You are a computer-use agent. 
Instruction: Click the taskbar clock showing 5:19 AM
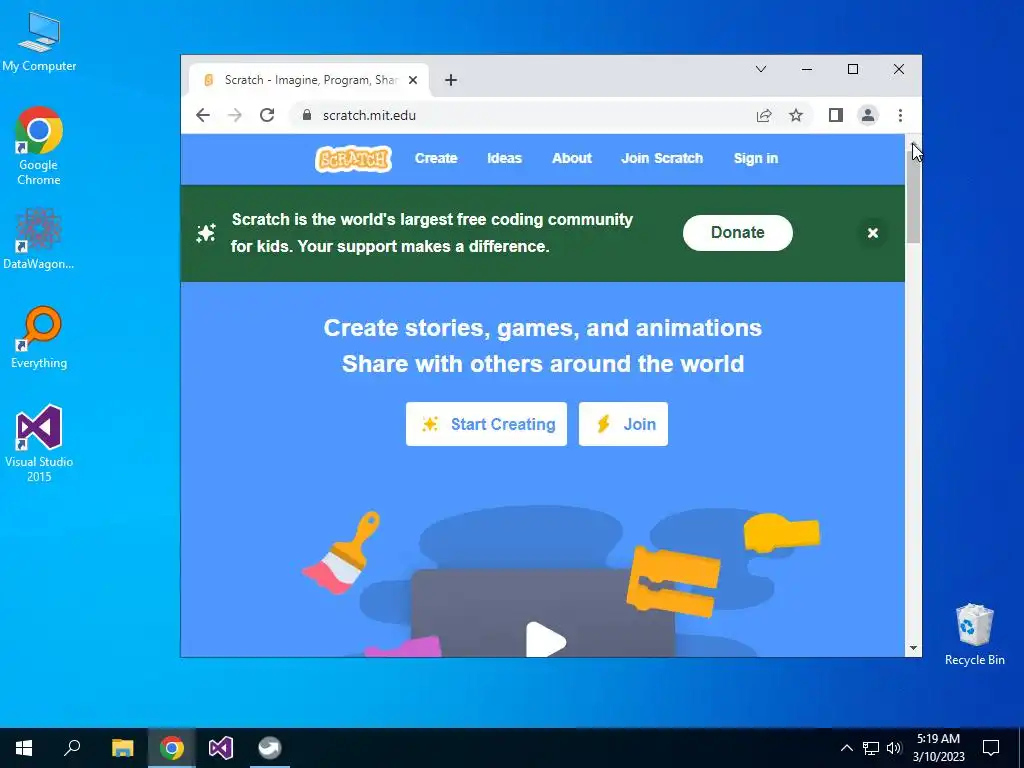(938, 748)
